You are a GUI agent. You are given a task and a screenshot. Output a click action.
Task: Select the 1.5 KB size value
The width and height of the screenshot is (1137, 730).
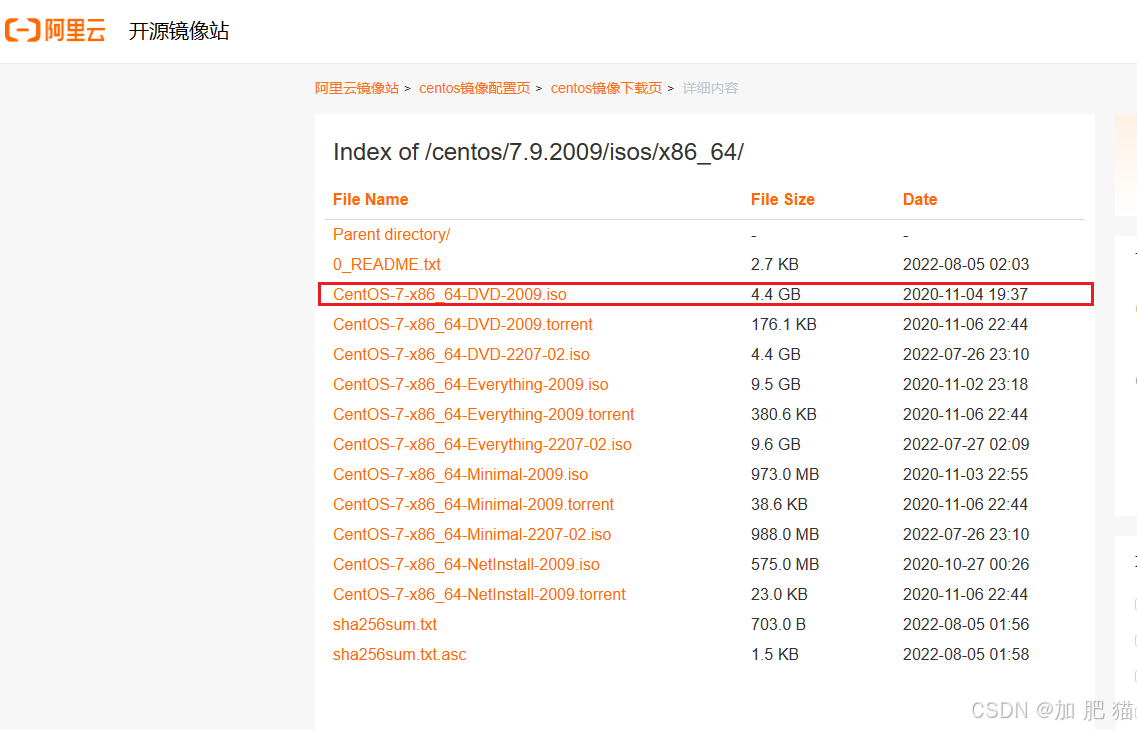coord(774,655)
